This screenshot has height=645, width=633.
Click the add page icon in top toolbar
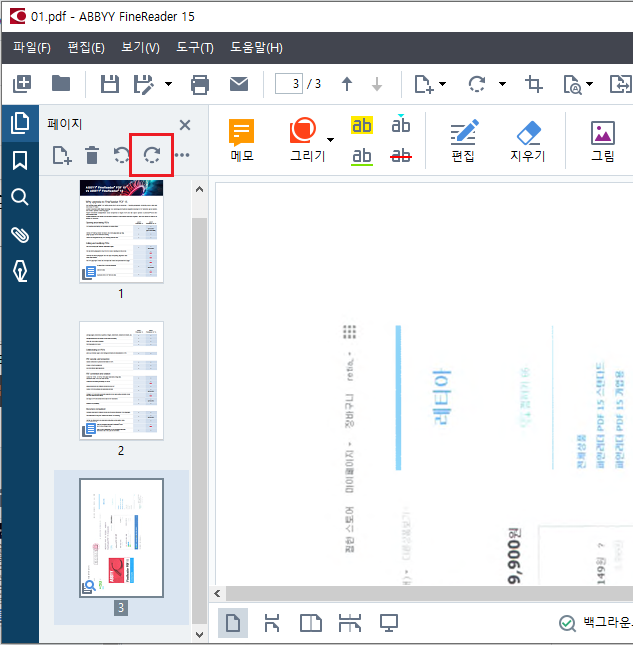point(423,84)
